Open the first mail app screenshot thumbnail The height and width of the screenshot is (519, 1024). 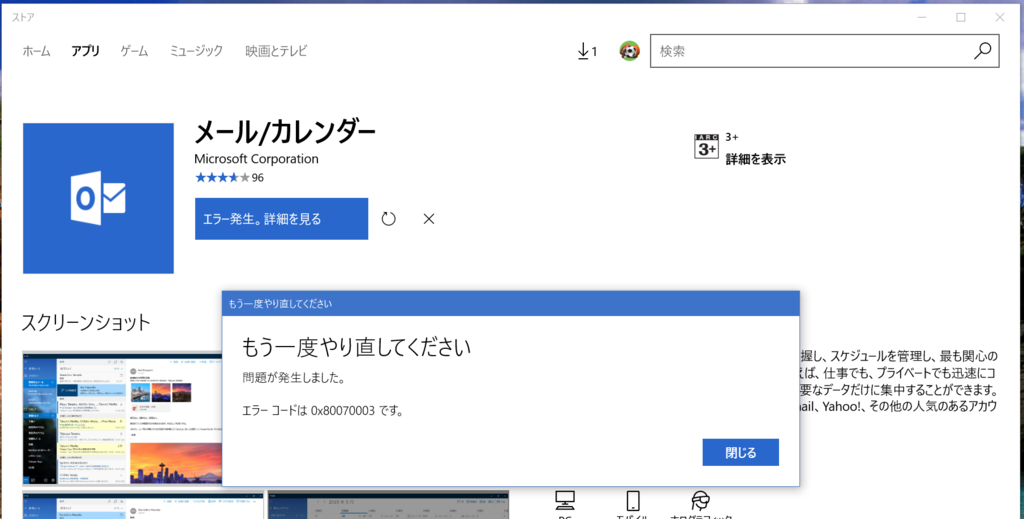[x=122, y=418]
